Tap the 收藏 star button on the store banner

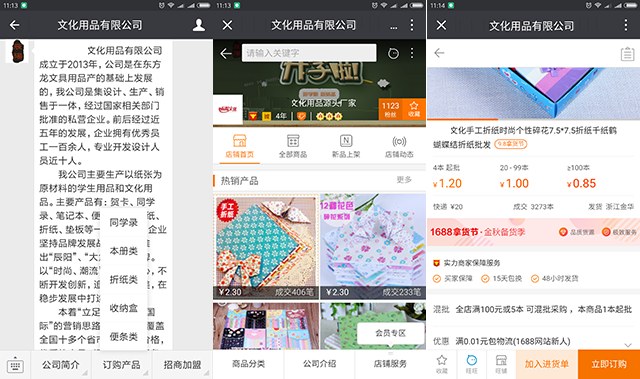[x=414, y=110]
